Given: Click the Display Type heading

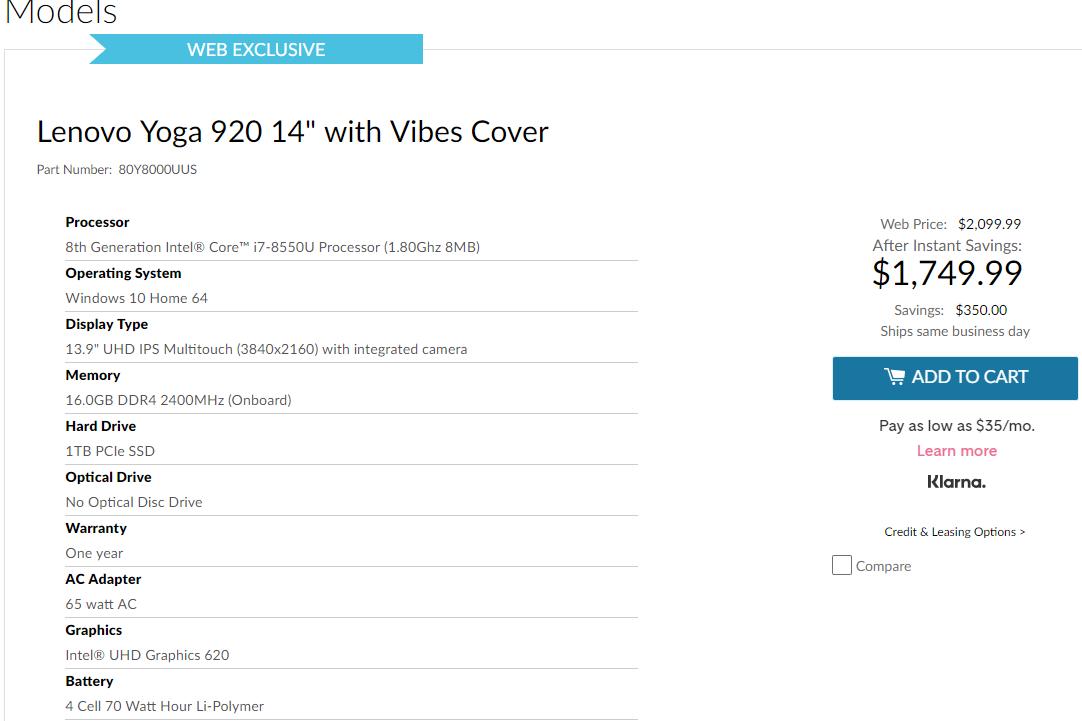Looking at the screenshot, I should 106,324.
